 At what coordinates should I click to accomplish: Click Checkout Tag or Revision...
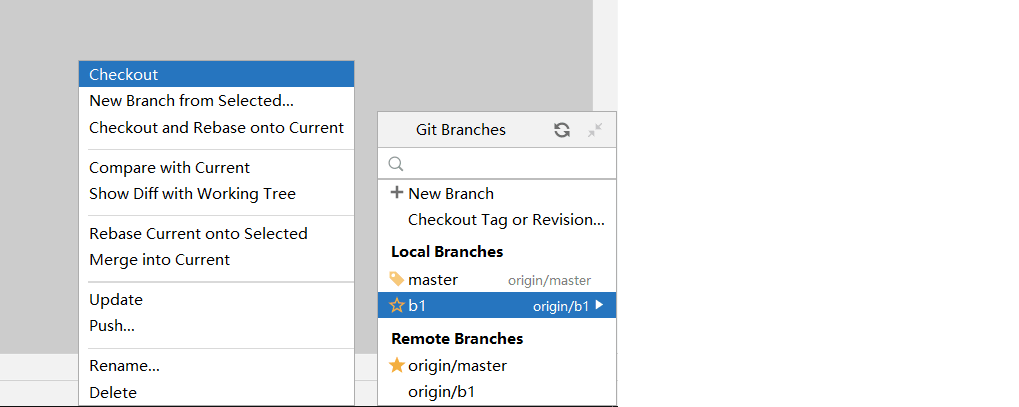[506, 219]
